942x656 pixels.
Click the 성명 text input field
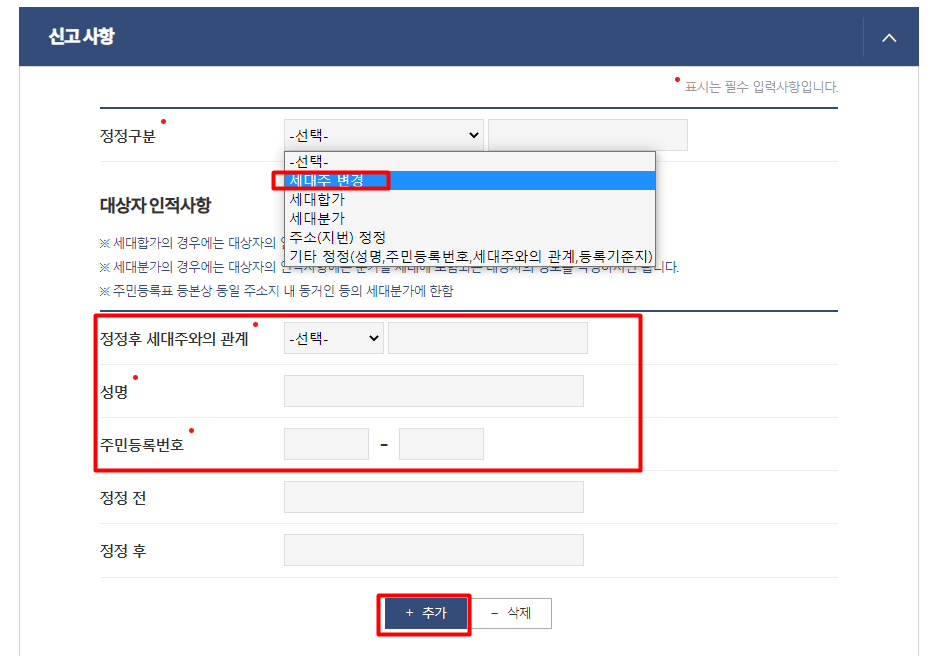432,390
